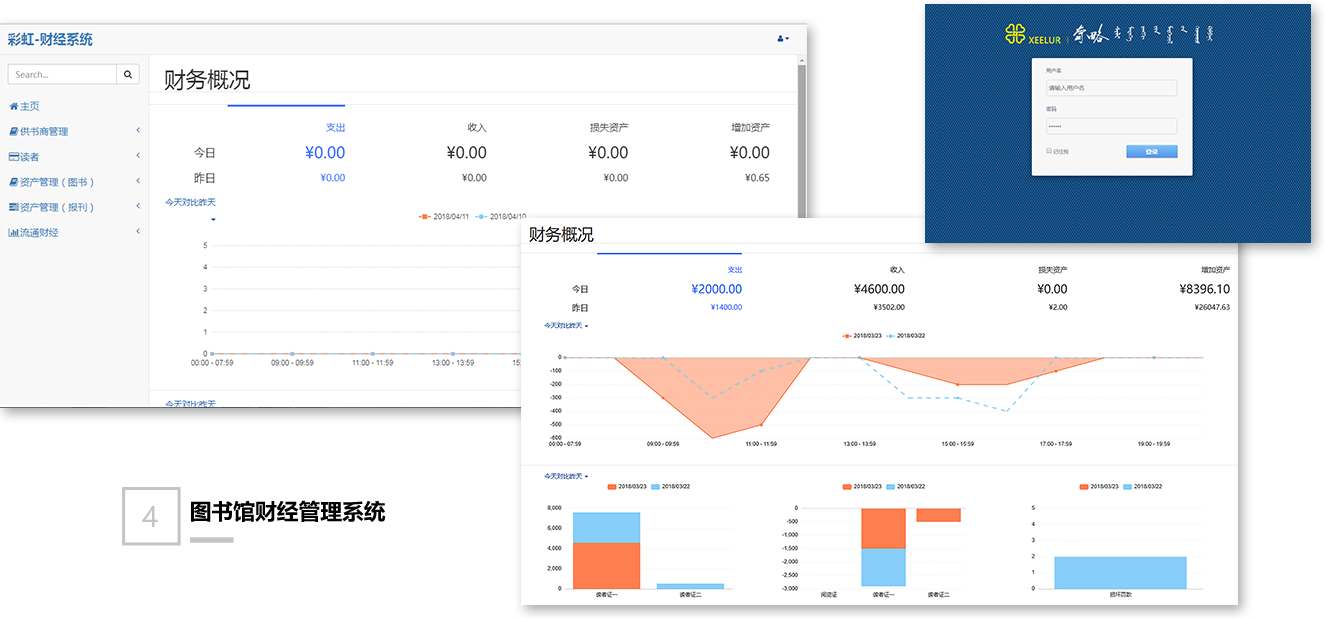
Task: Click the 彩虹-财经系统 brand link
Action: (x=50, y=39)
